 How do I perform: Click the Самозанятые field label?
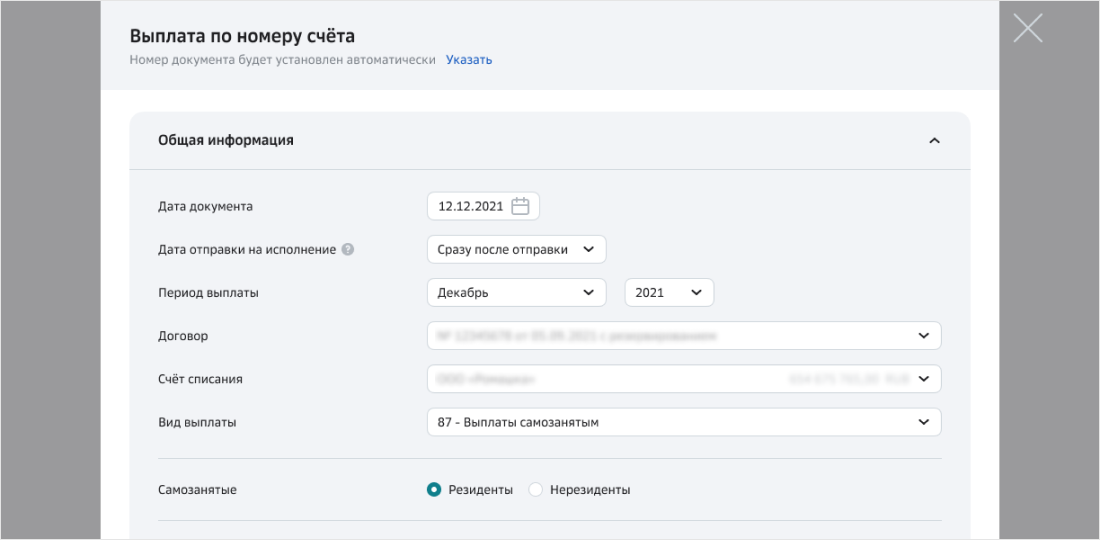click(x=197, y=490)
